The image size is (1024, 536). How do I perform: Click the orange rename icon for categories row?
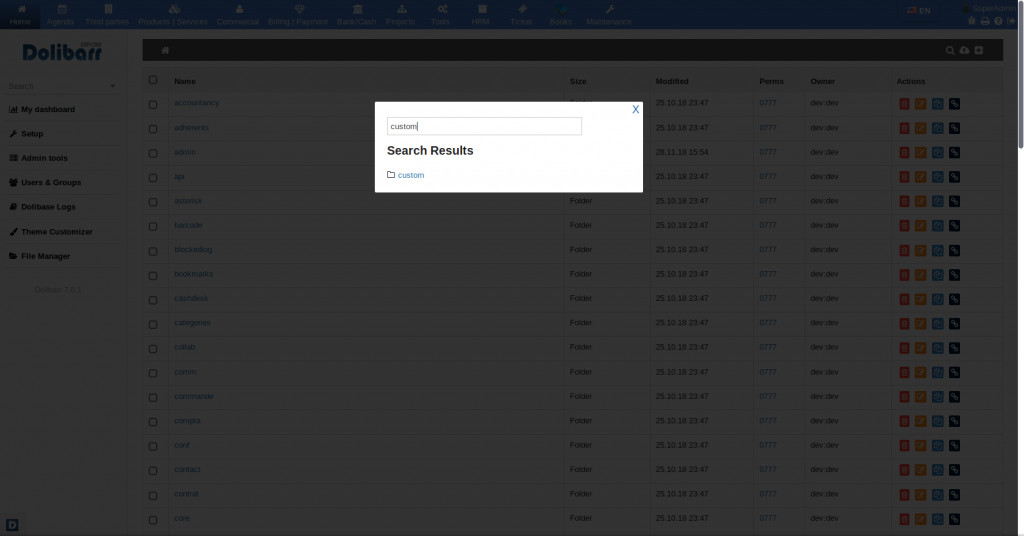coord(920,323)
